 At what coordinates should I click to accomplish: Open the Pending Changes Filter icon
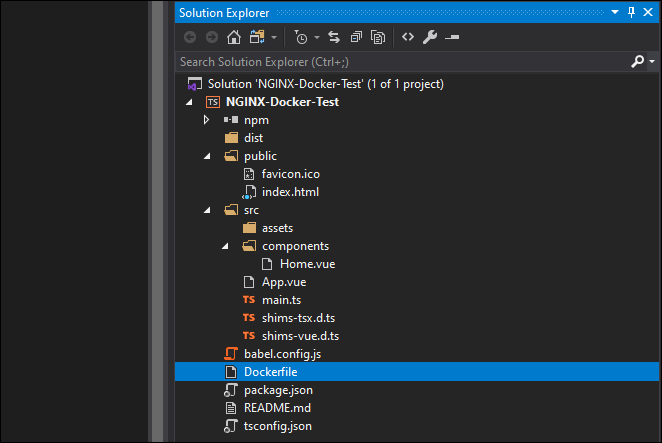pos(301,37)
